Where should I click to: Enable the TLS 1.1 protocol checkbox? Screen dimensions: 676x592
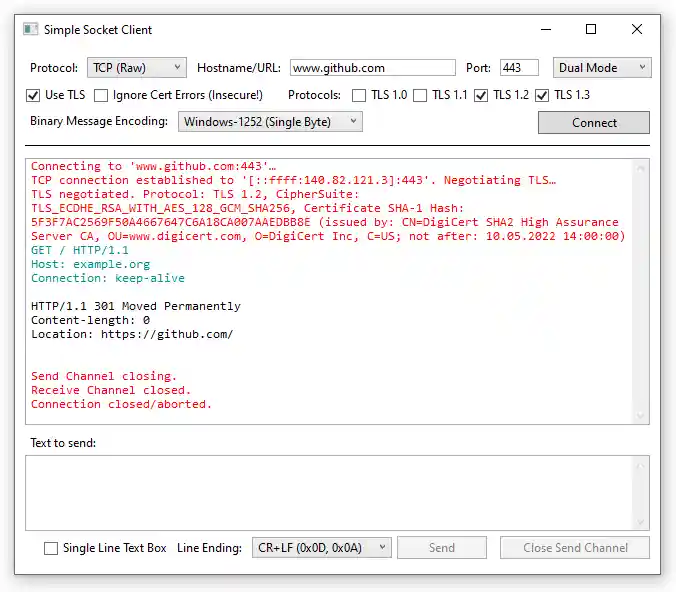[x=420, y=96]
